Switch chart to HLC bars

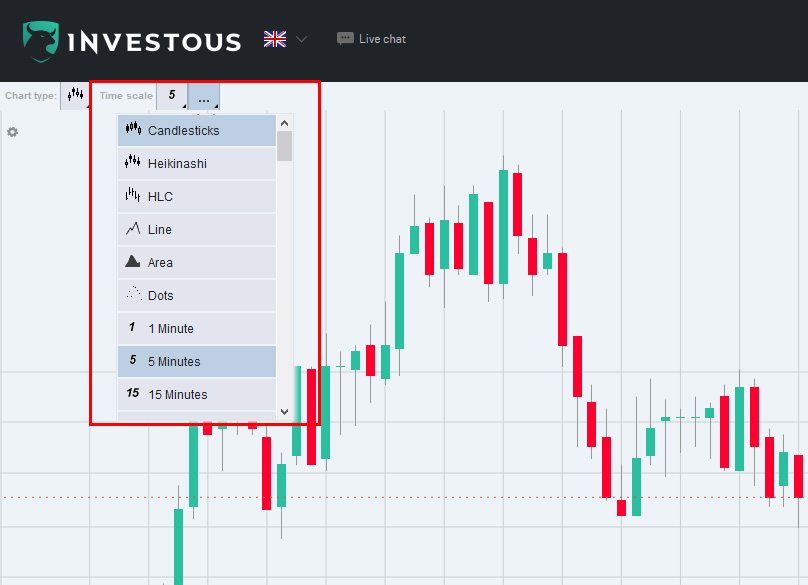coord(197,196)
